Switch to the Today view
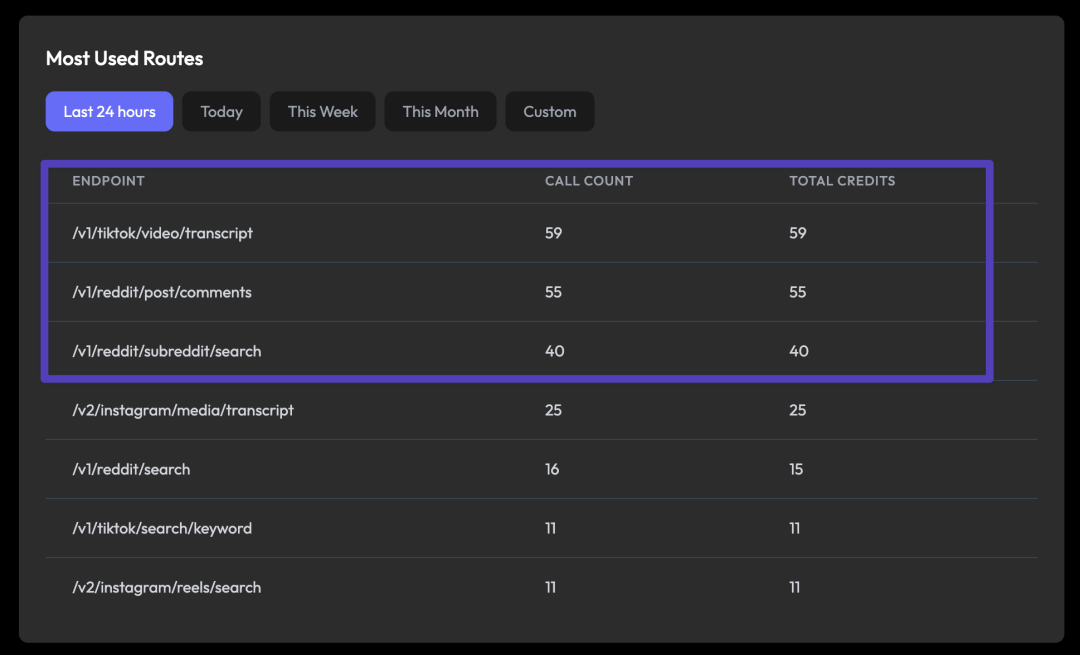Screen dimensions: 1080x655 (x=221, y=111)
